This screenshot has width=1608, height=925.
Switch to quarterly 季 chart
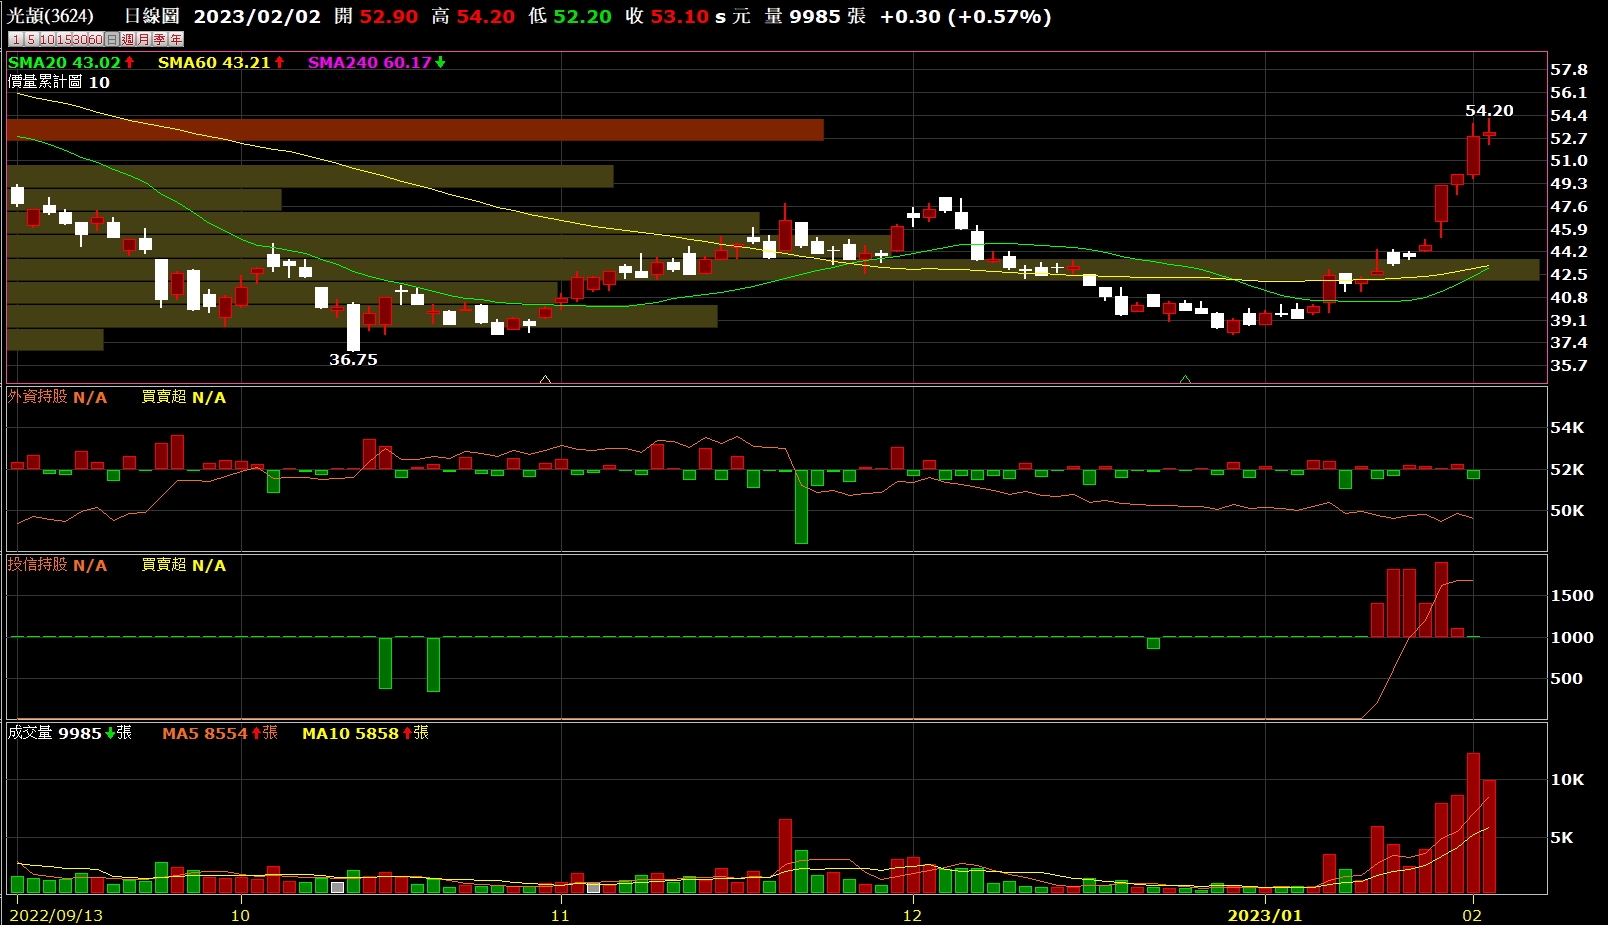click(x=160, y=39)
